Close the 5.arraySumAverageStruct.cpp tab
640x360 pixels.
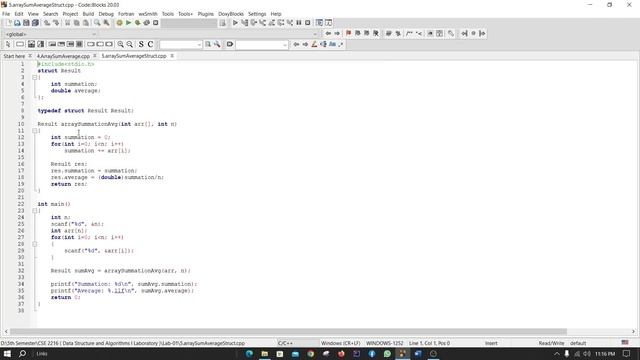point(172,56)
